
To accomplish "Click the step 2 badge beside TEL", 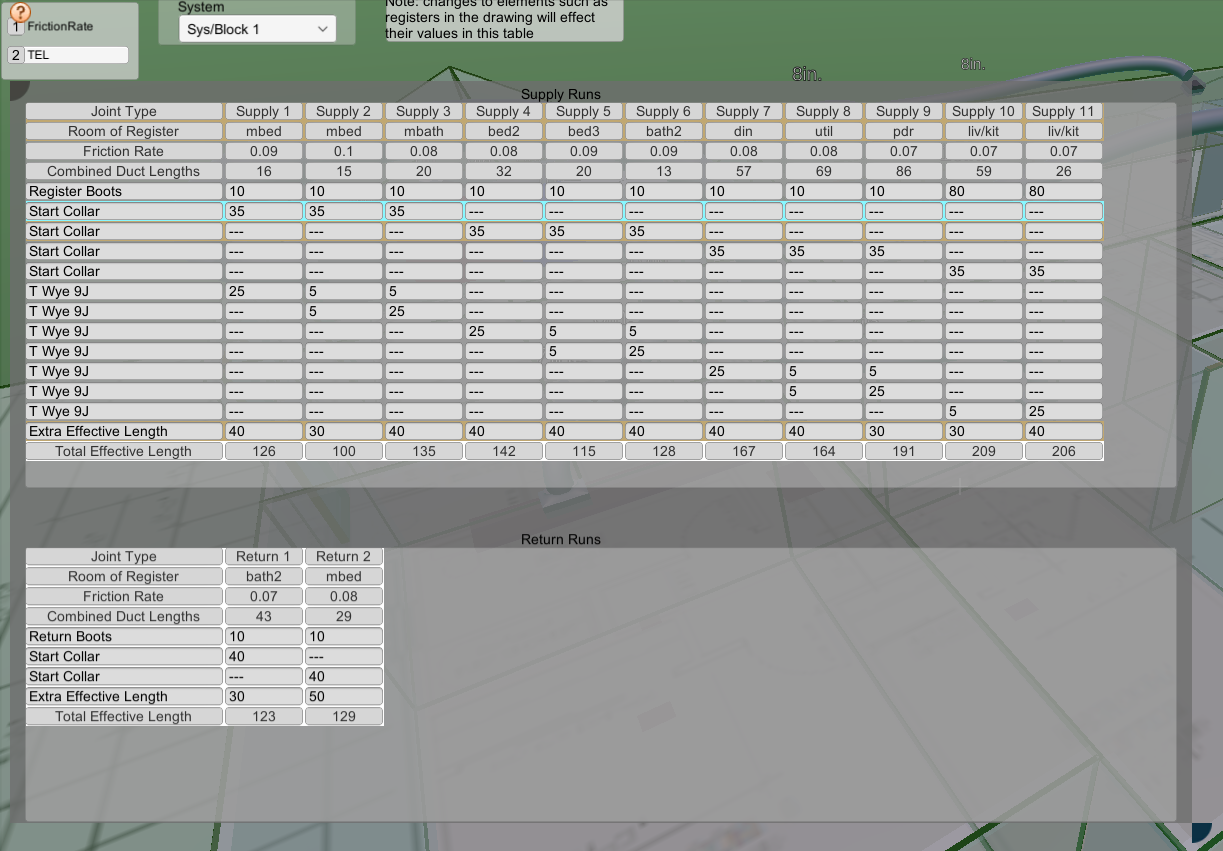I will (x=14, y=55).
